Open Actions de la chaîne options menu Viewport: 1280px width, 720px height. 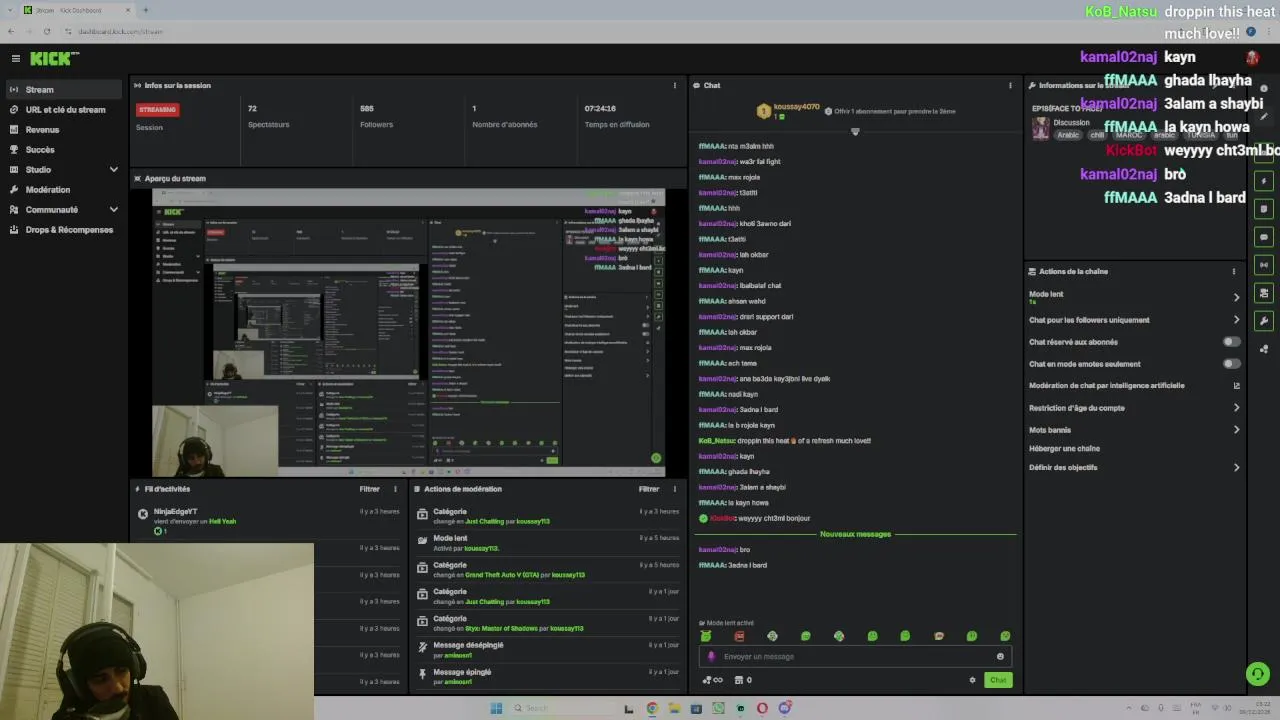tap(1233, 271)
